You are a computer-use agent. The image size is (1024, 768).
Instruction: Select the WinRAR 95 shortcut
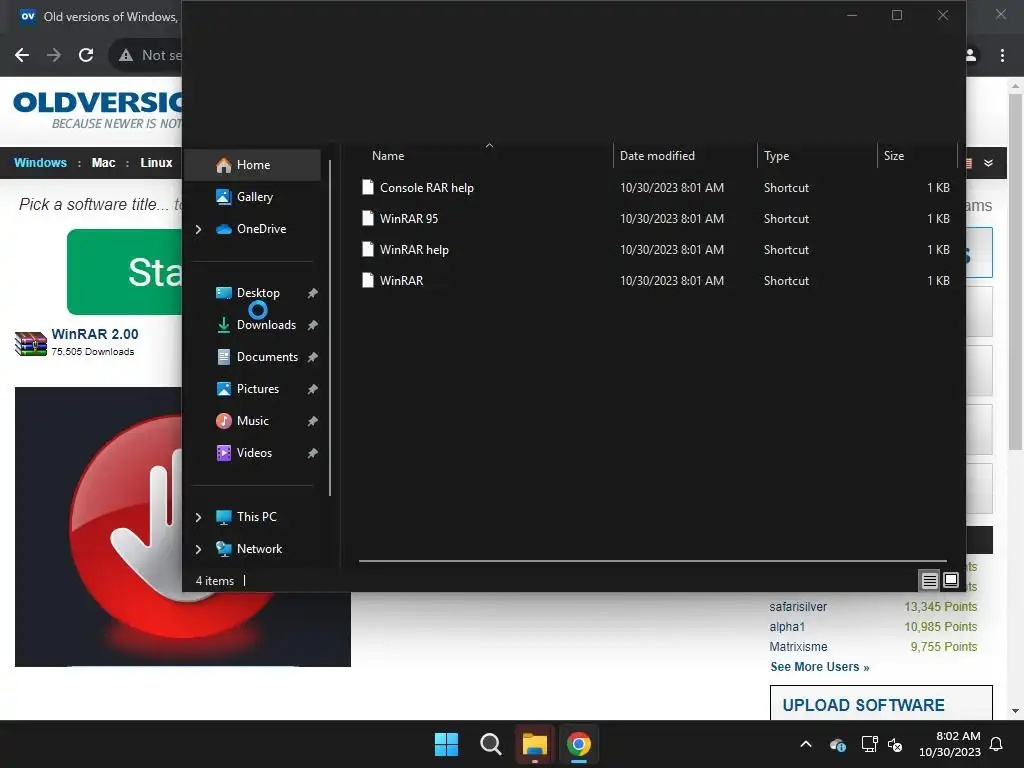656,219
